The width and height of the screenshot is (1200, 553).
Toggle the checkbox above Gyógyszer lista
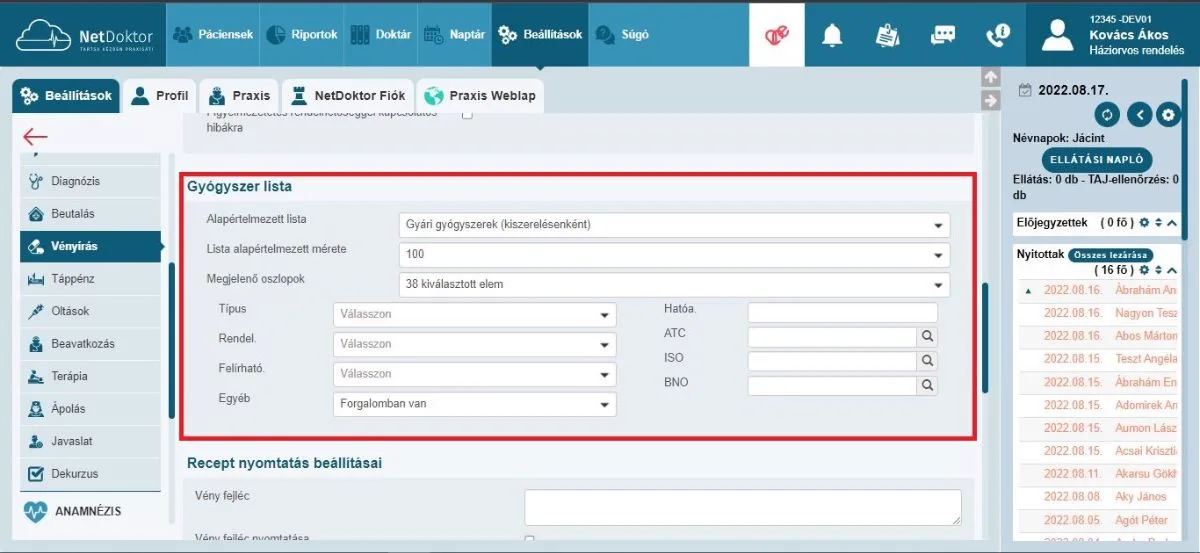click(467, 116)
